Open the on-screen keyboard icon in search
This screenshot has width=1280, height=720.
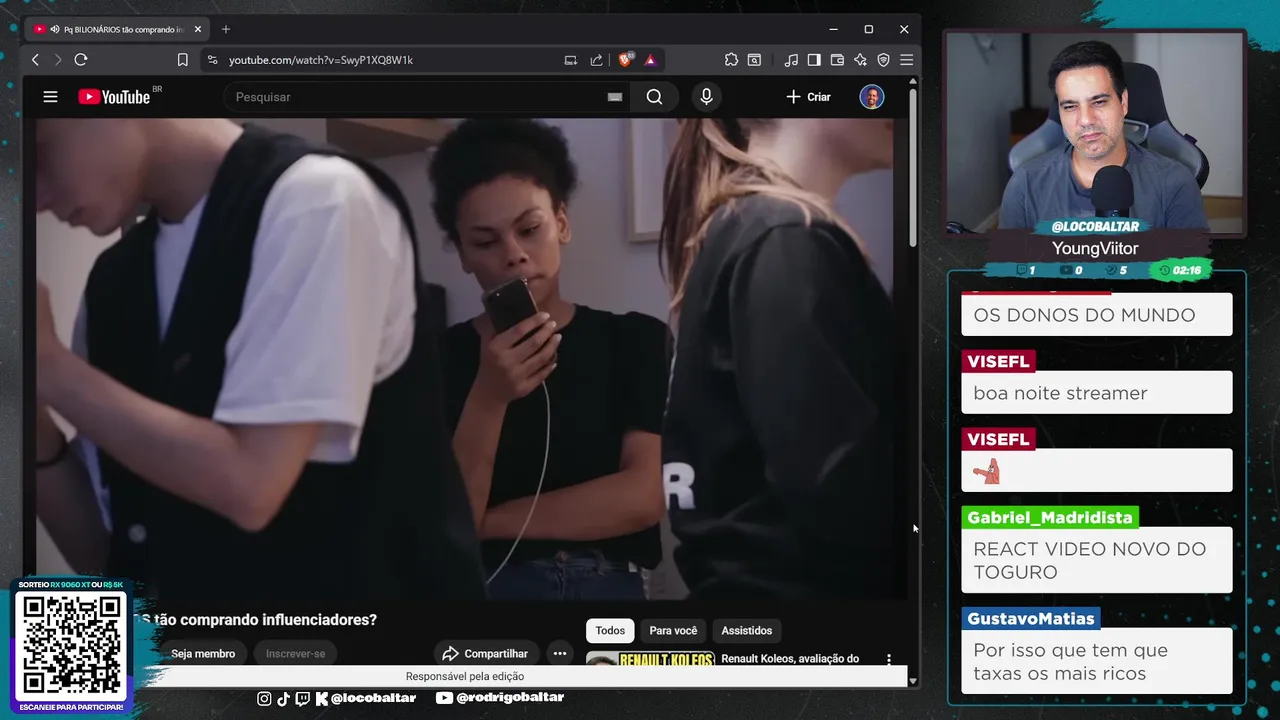coord(615,97)
